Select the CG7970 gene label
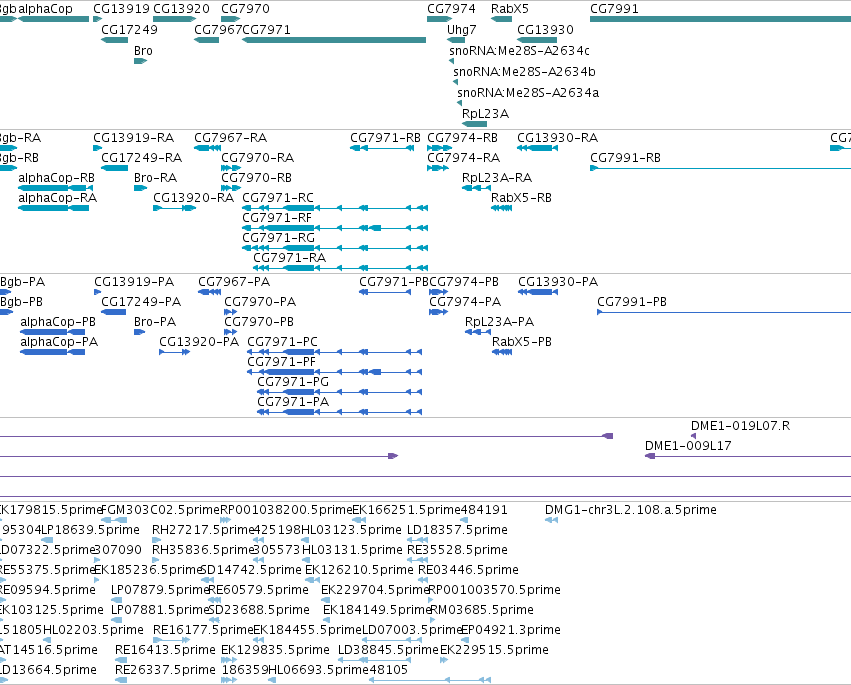The height and width of the screenshot is (685, 851). 245,9
